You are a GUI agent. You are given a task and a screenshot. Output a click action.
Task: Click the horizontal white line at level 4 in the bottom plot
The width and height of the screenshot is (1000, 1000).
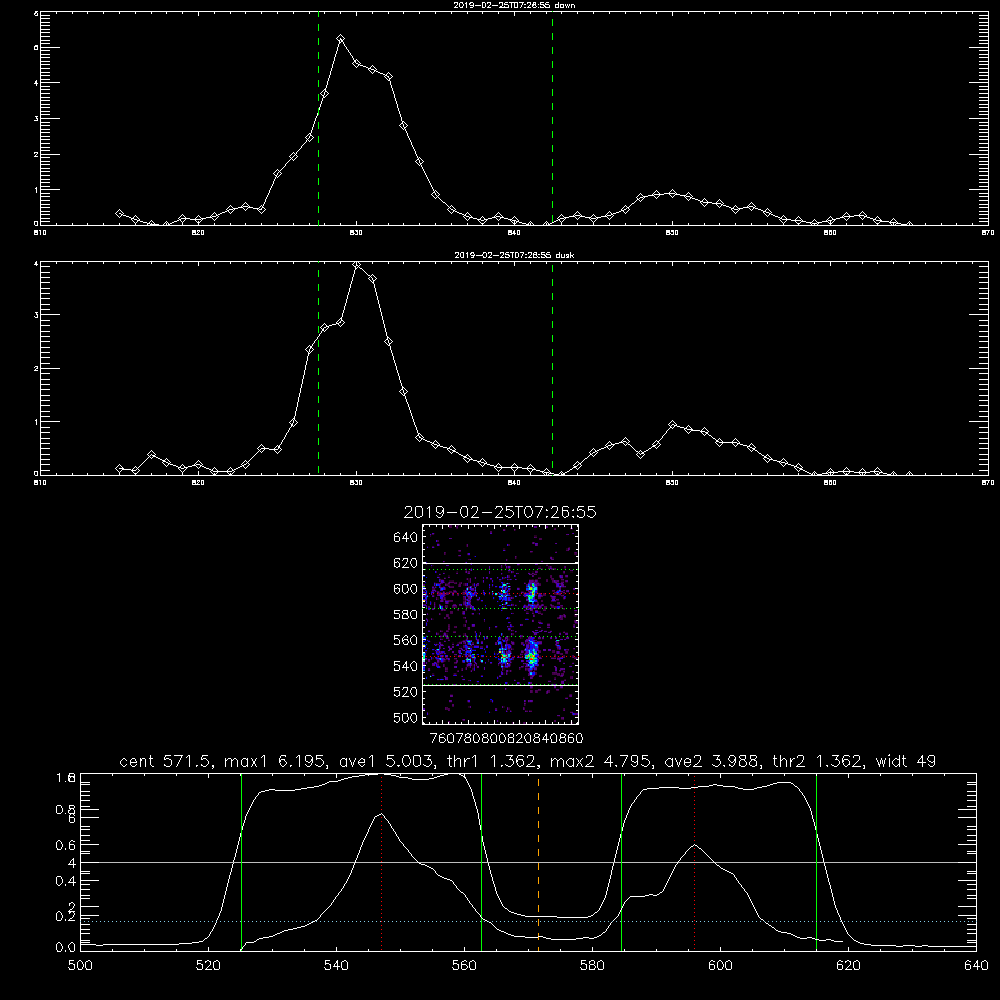tap(528, 862)
